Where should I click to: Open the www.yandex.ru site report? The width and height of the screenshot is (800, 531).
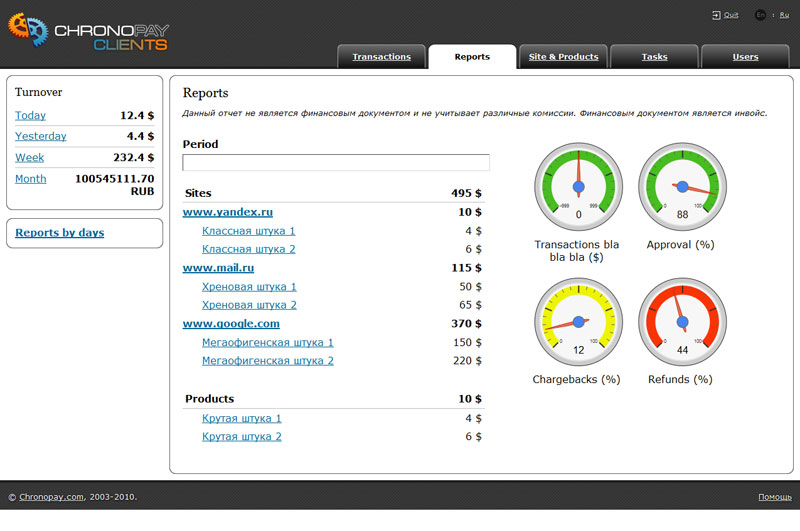[227, 212]
